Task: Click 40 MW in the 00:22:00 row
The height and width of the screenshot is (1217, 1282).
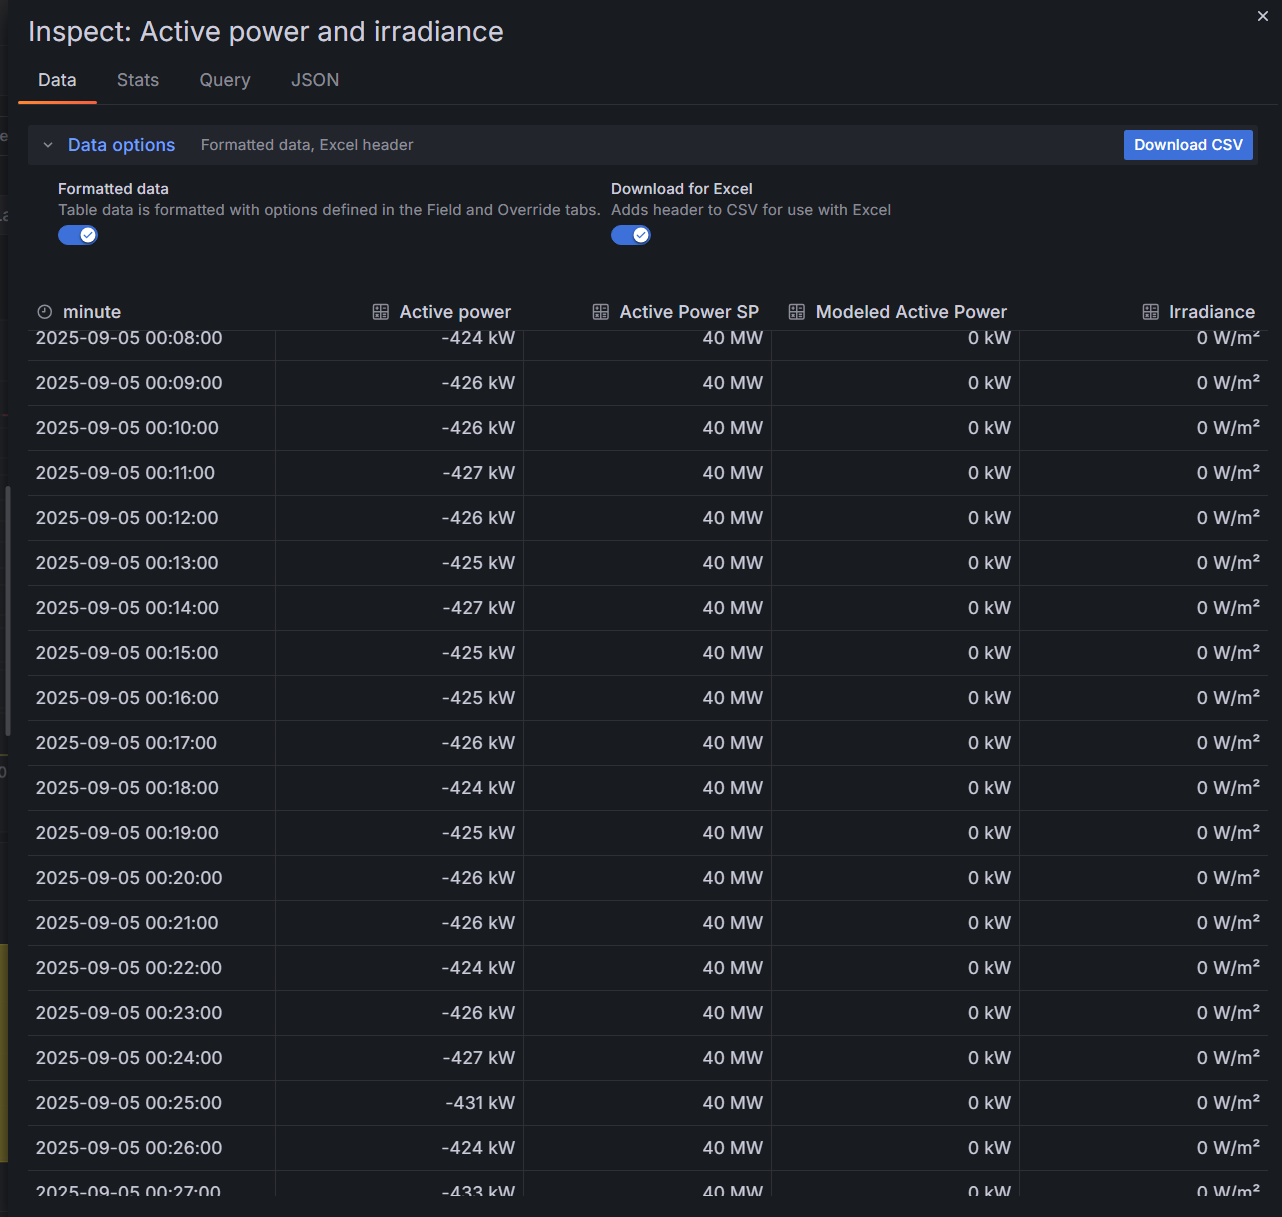Action: [732, 968]
